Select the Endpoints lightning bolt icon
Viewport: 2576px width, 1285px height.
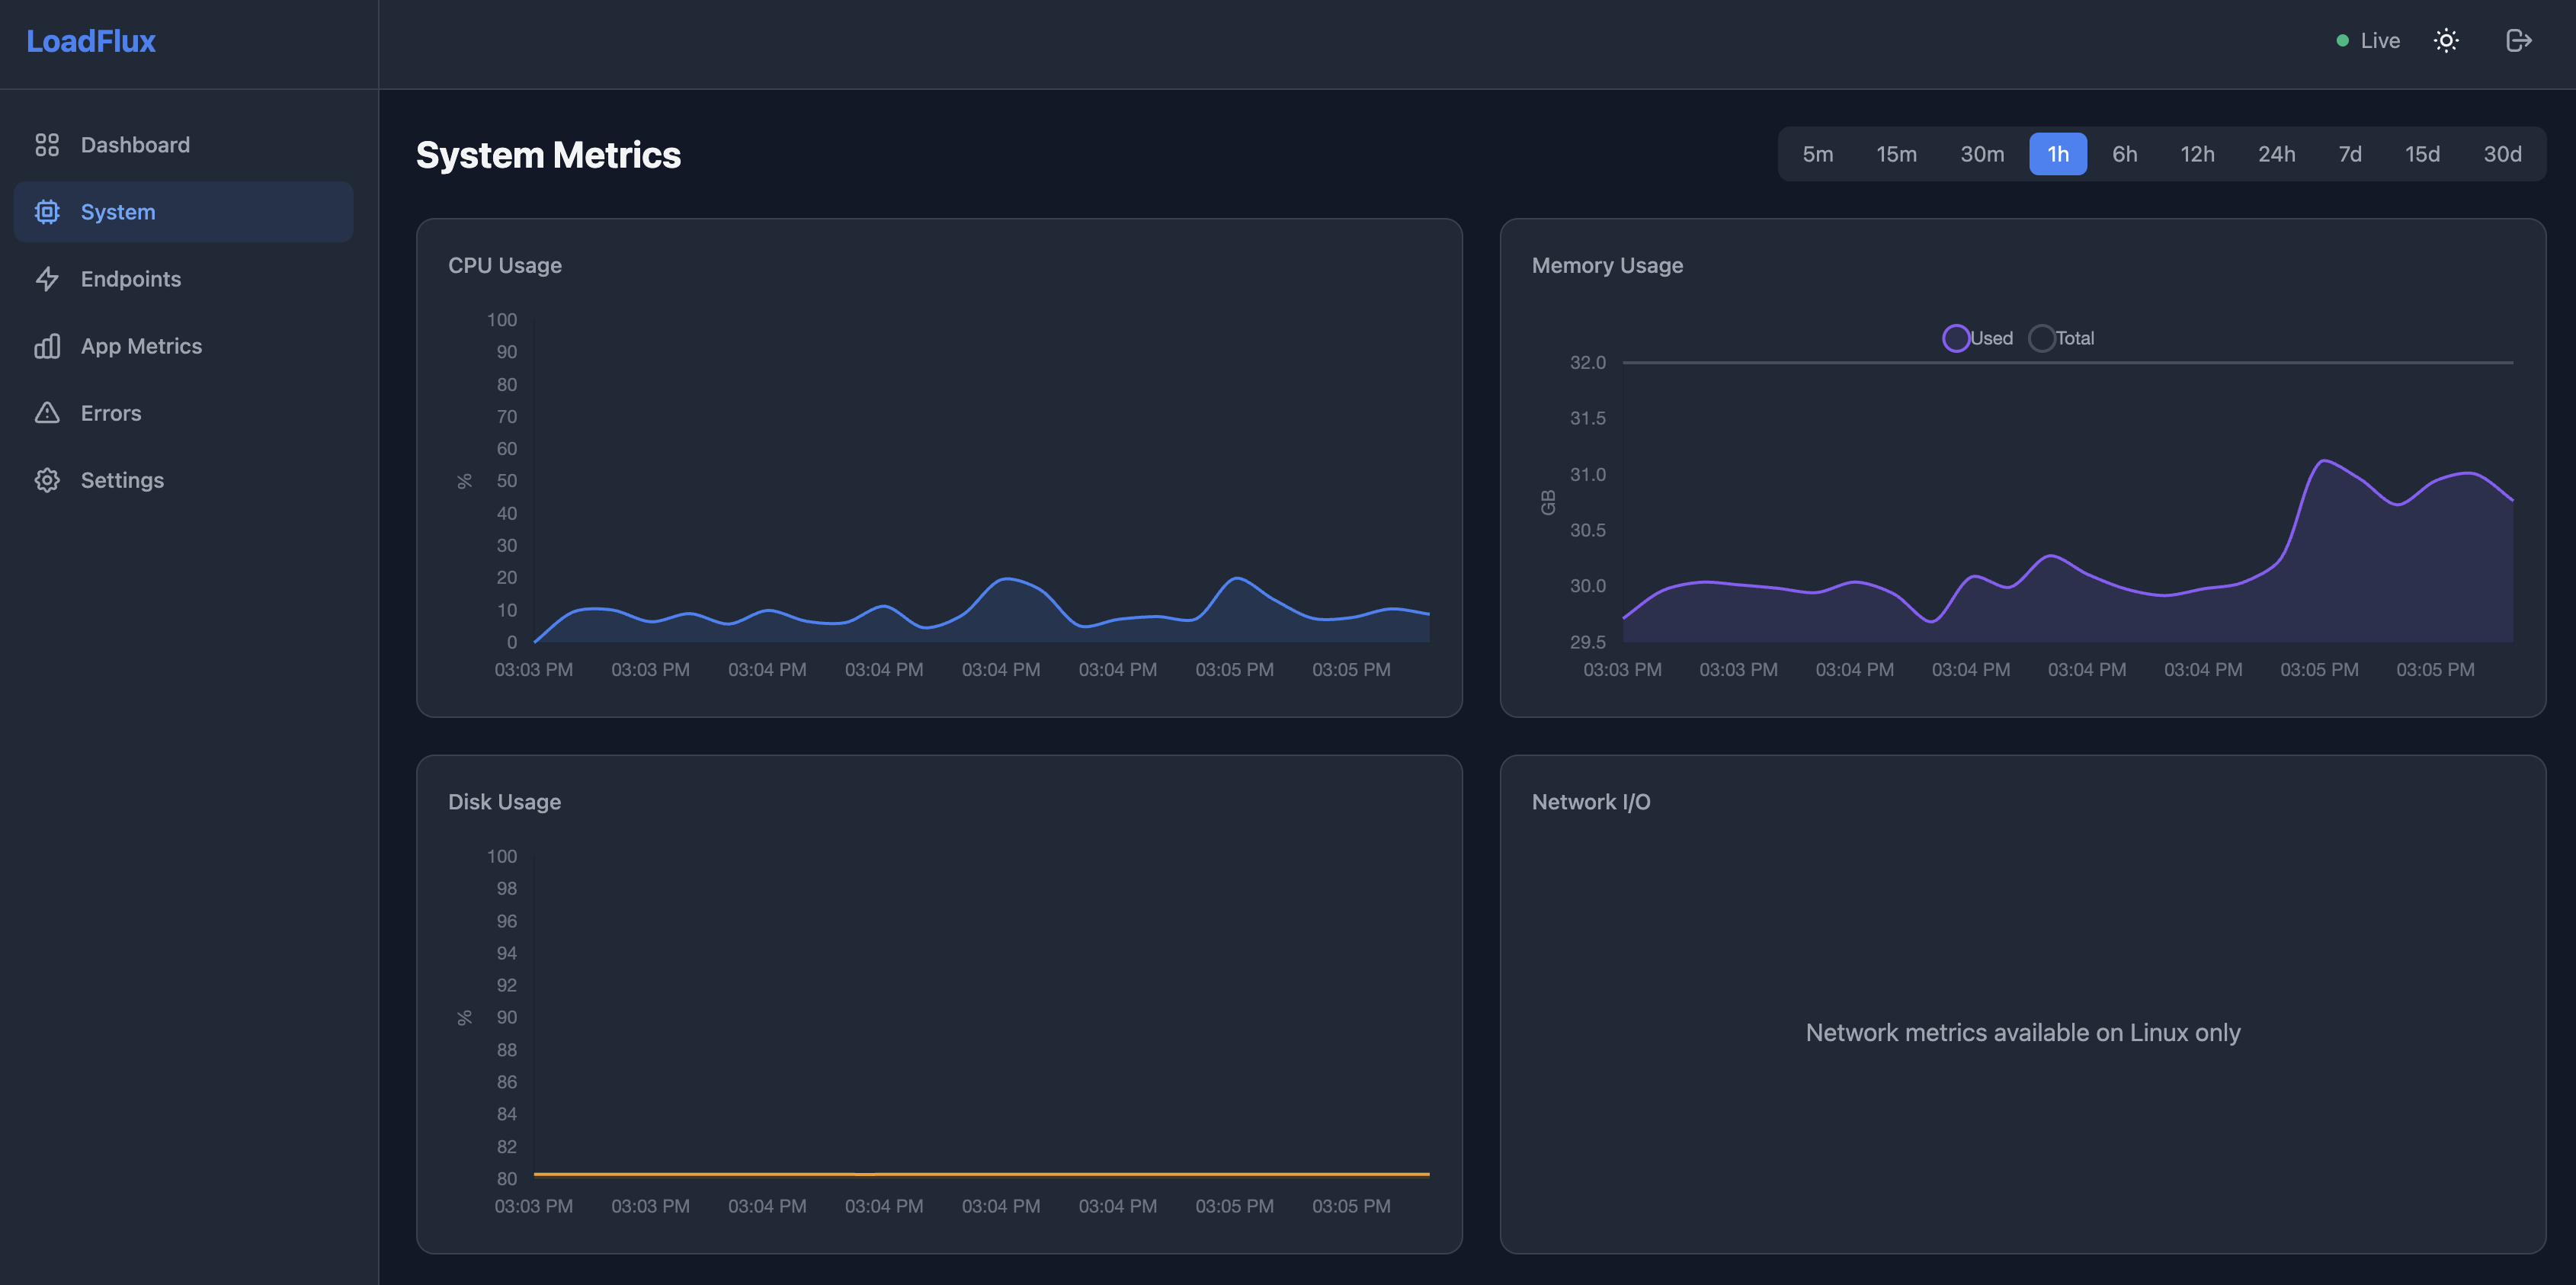(x=47, y=279)
